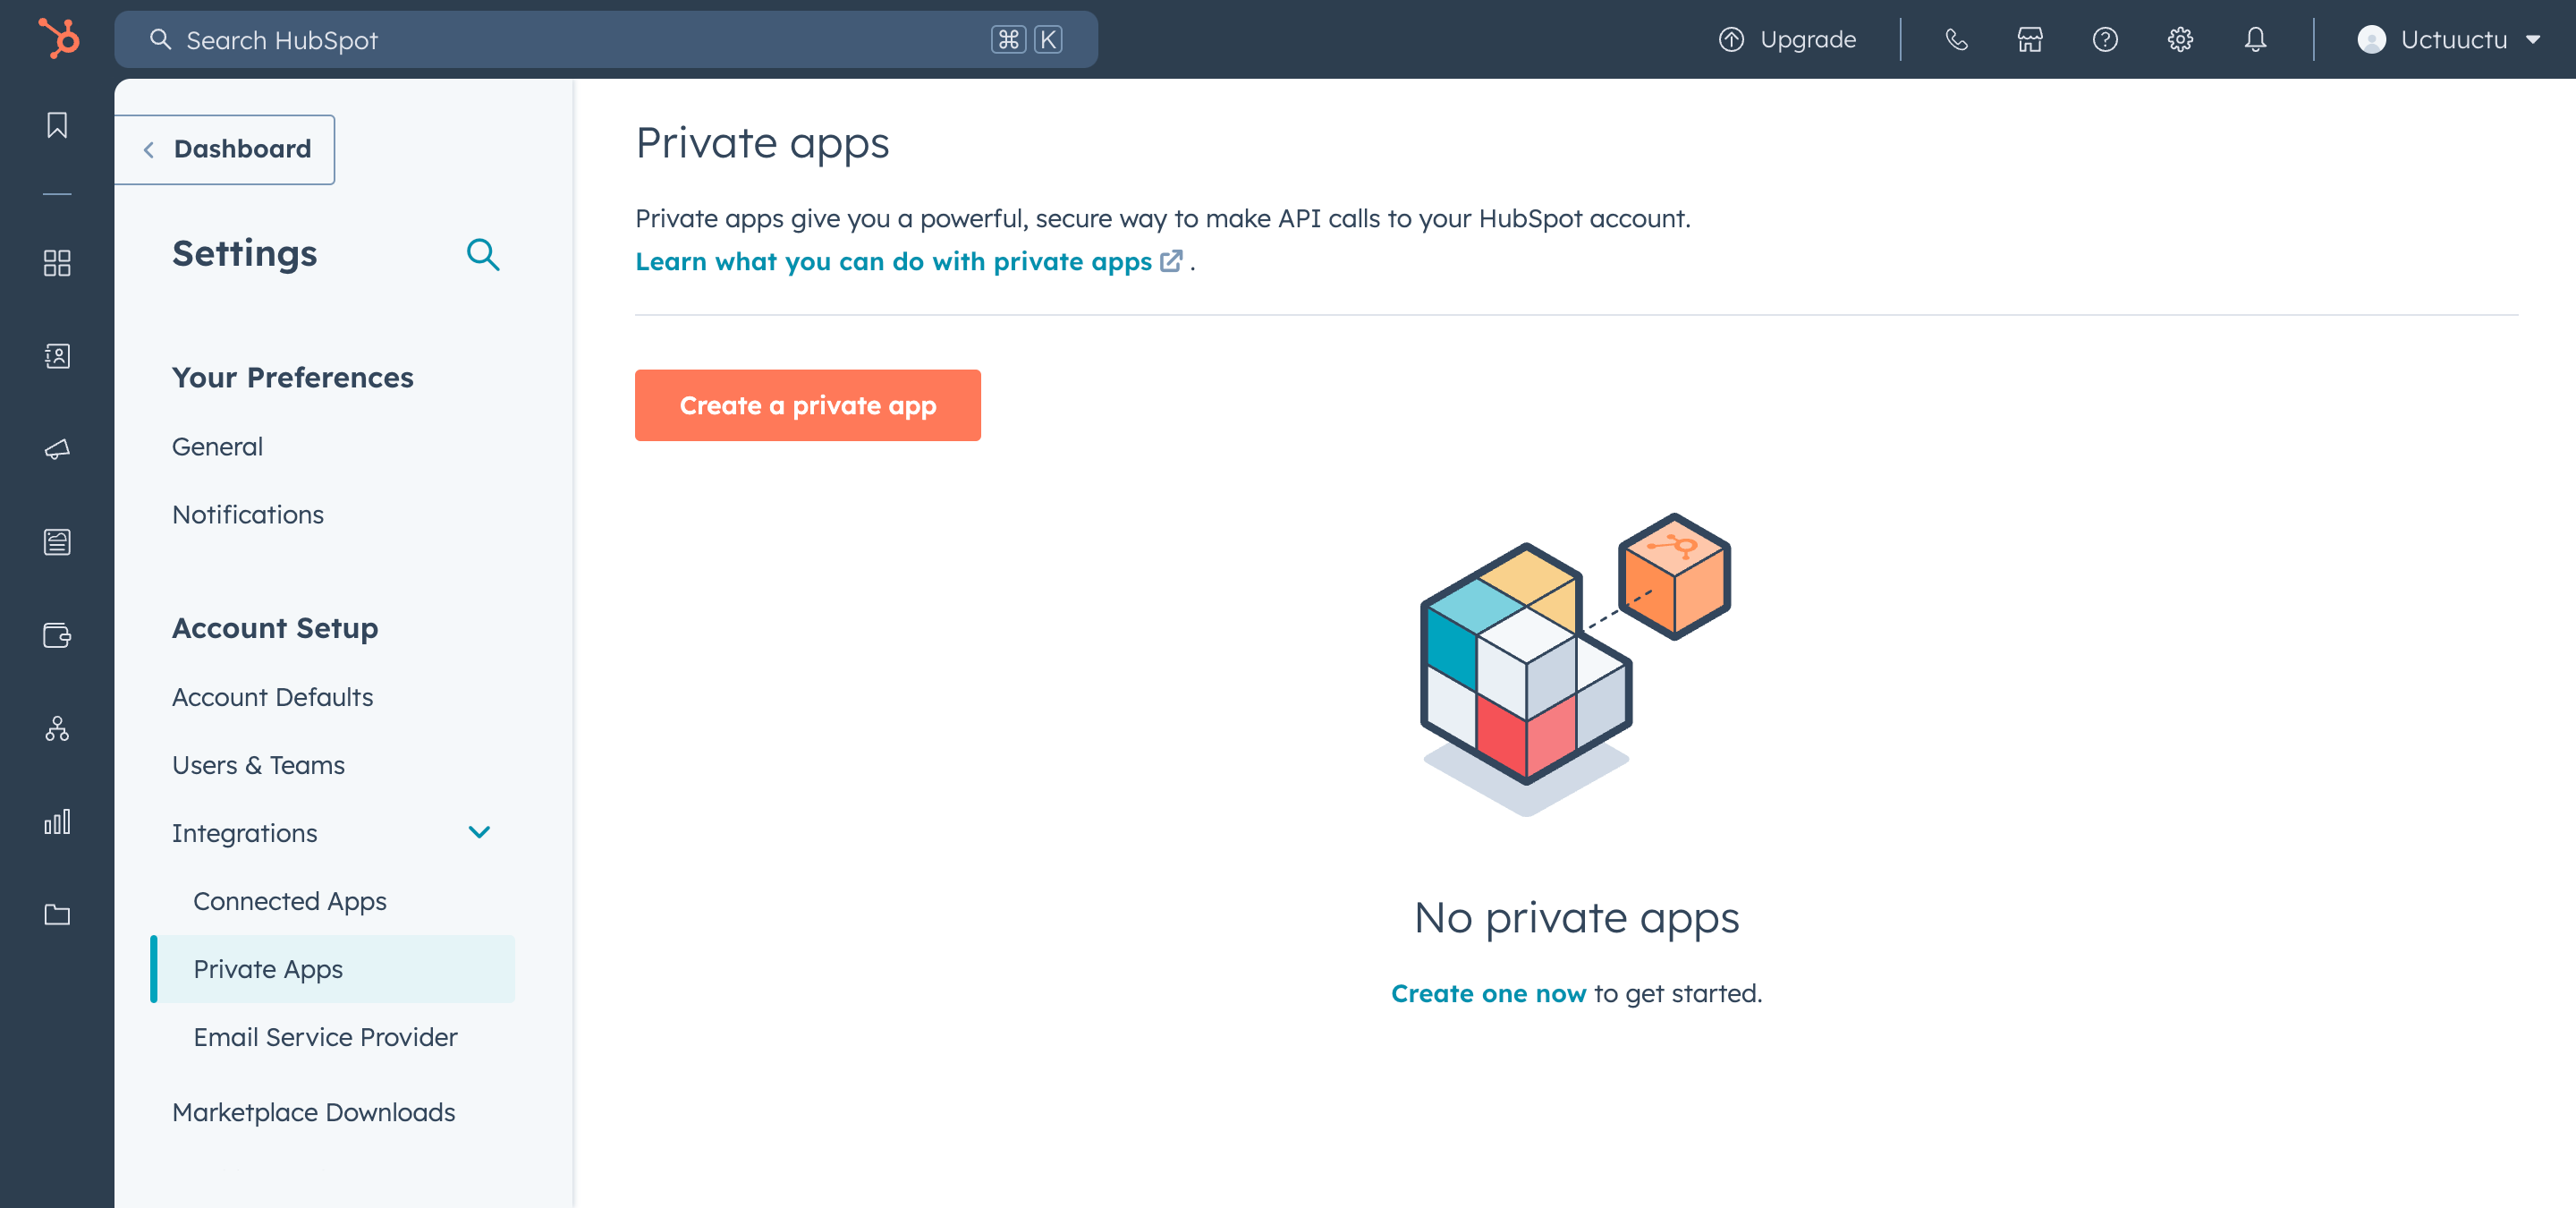Viewport: 2576px width, 1208px height.
Task: Open the Settings gear icon
Action: click(2180, 39)
